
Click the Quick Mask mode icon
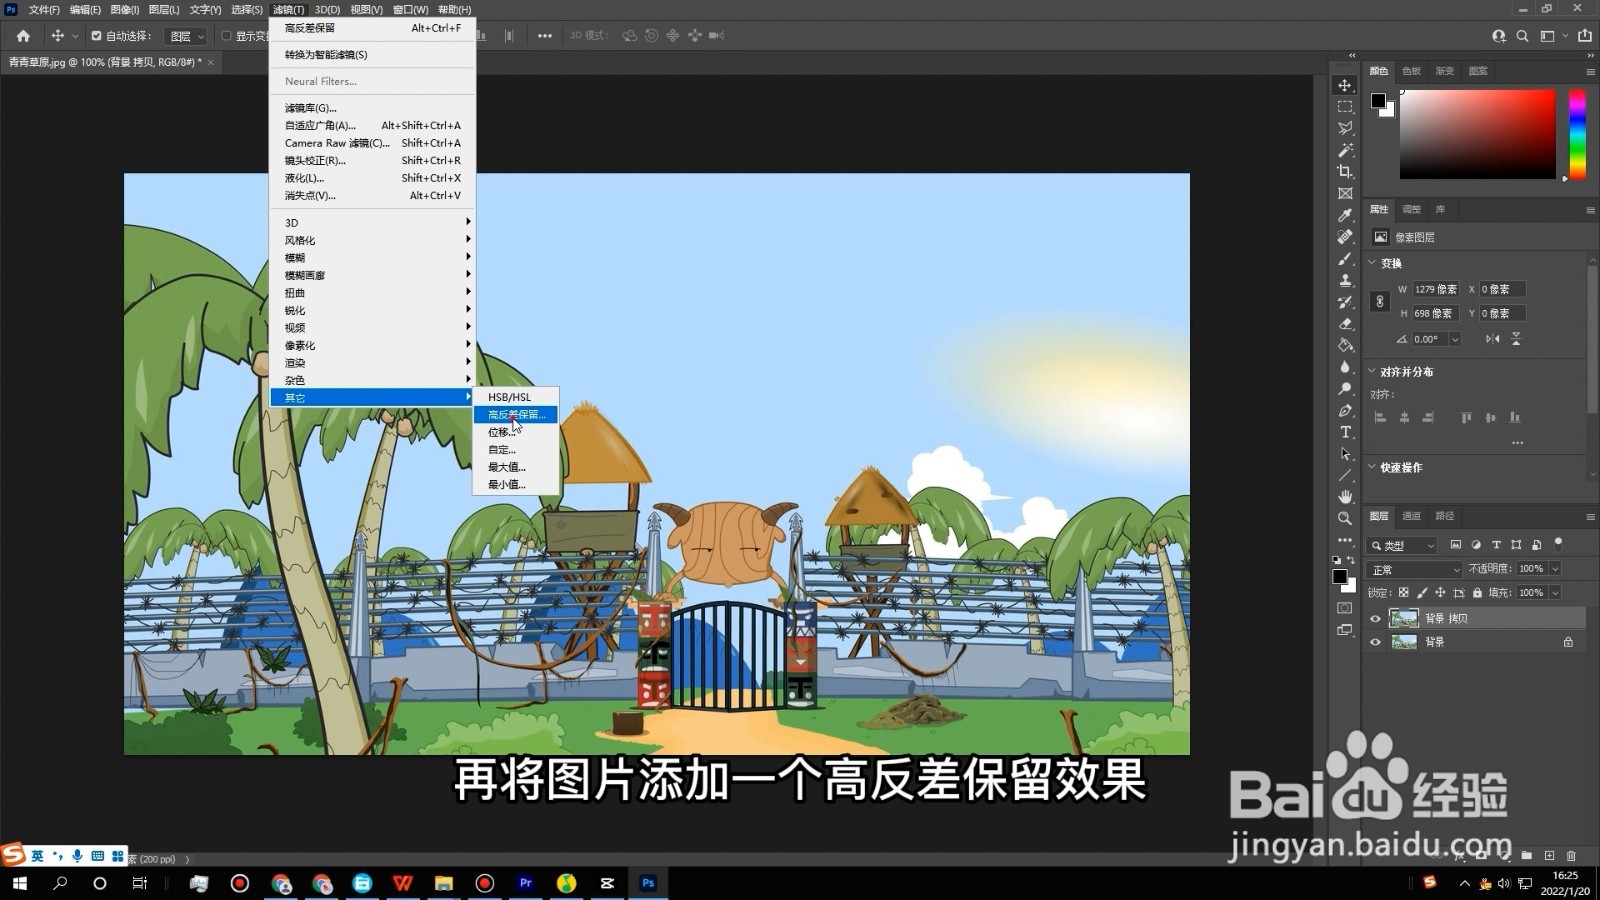(1345, 608)
